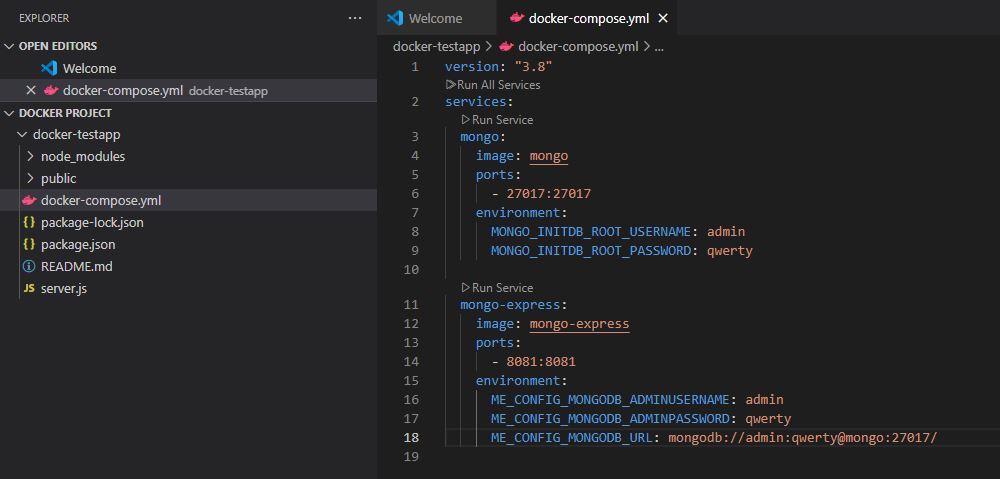
Task: Open the Explorer more actions ellipsis
Action: (x=355, y=18)
